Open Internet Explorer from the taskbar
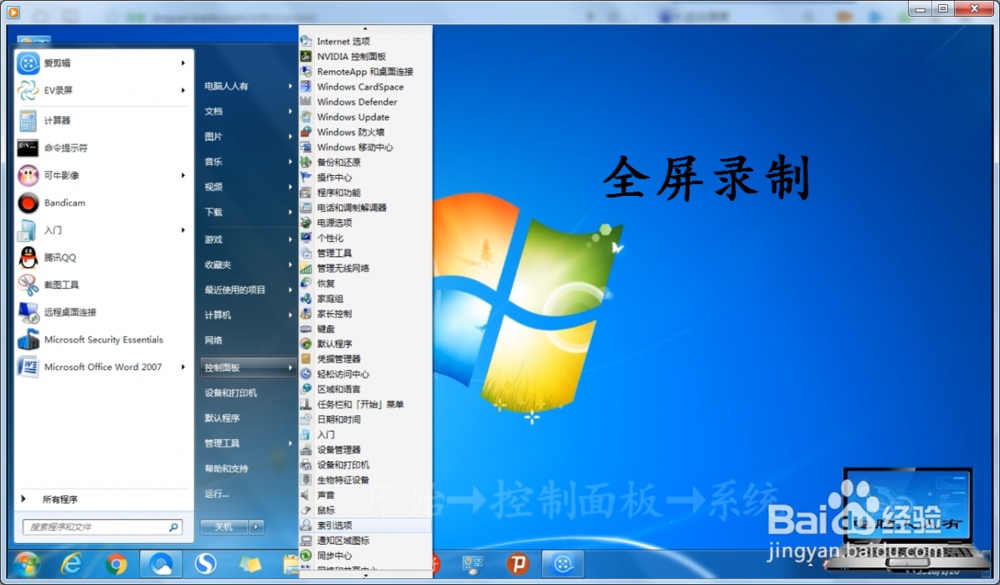Image resolution: width=1000 pixels, height=585 pixels. [x=71, y=564]
